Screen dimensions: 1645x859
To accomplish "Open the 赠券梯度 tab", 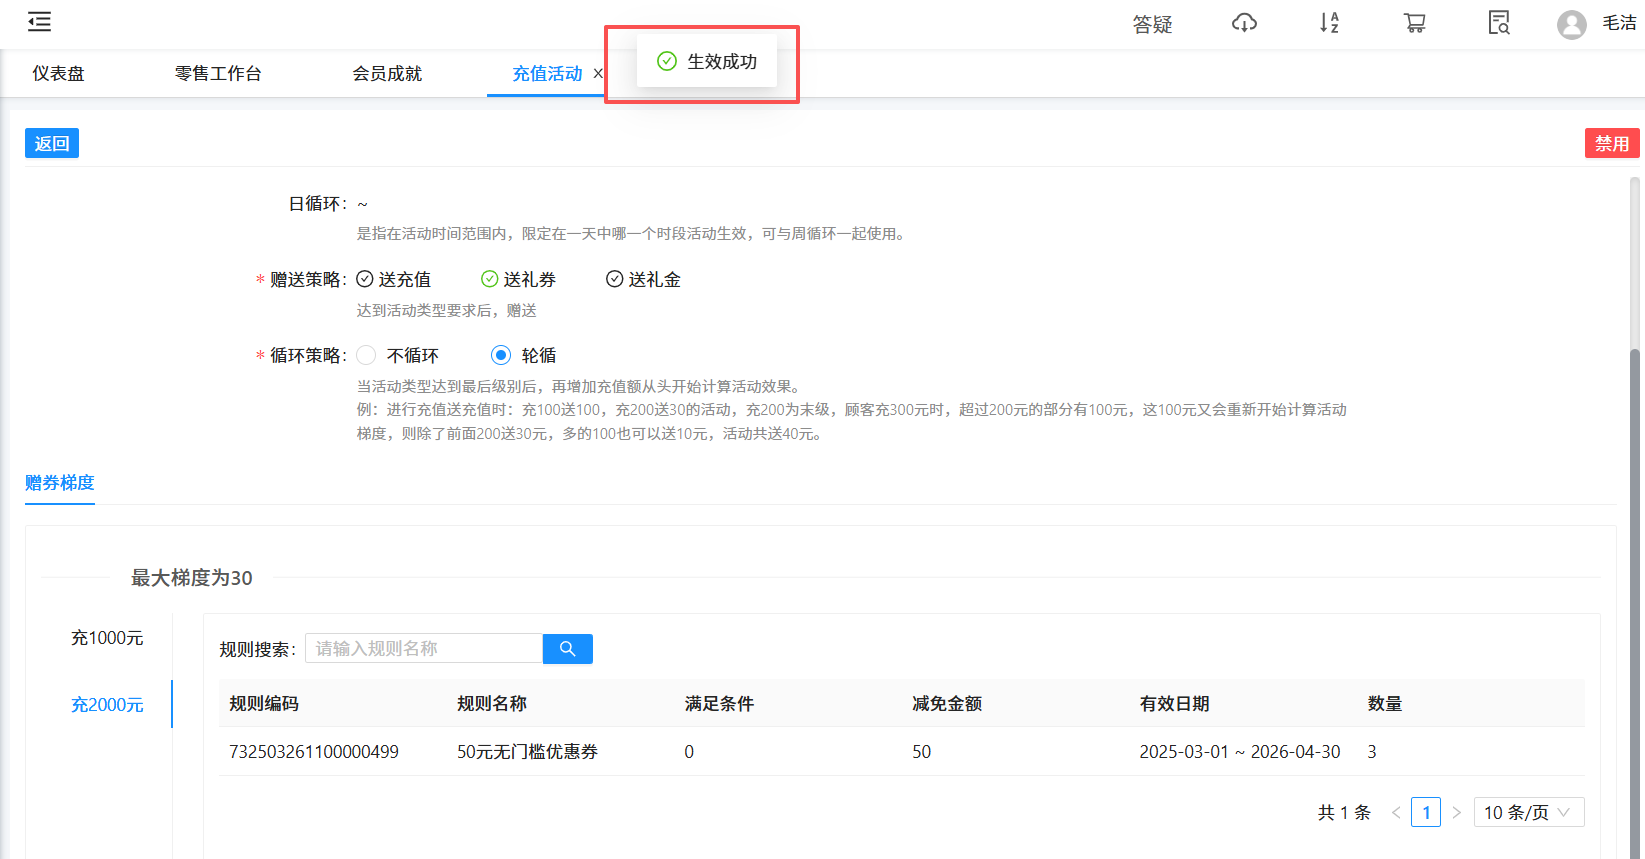I will pyautogui.click(x=60, y=483).
